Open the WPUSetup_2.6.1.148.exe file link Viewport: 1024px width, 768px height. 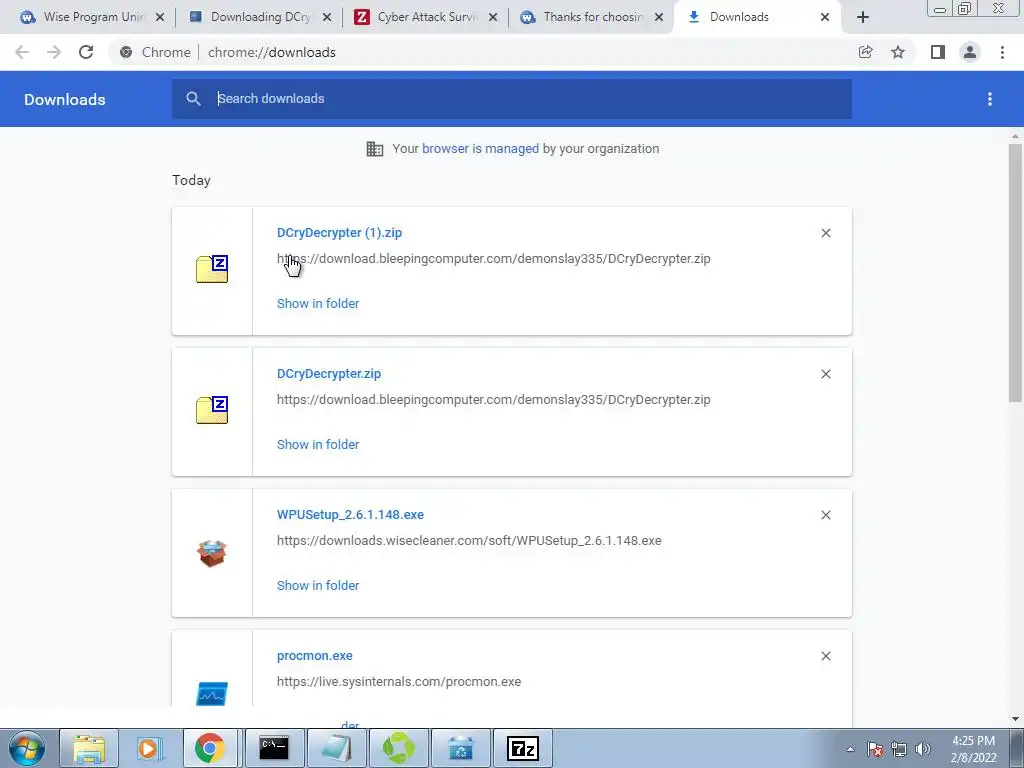pyautogui.click(x=351, y=515)
